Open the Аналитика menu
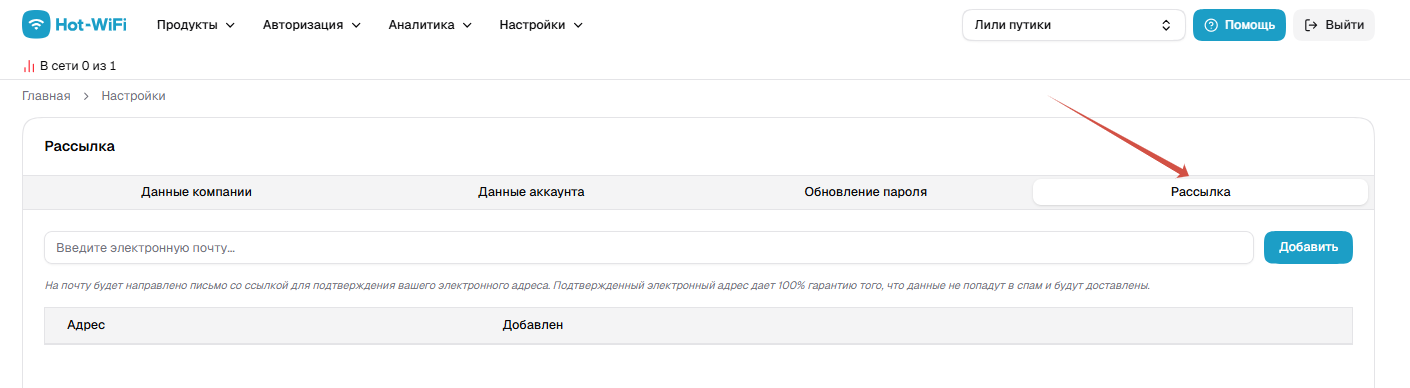Viewport: 1410px width, 388px height. [x=430, y=24]
